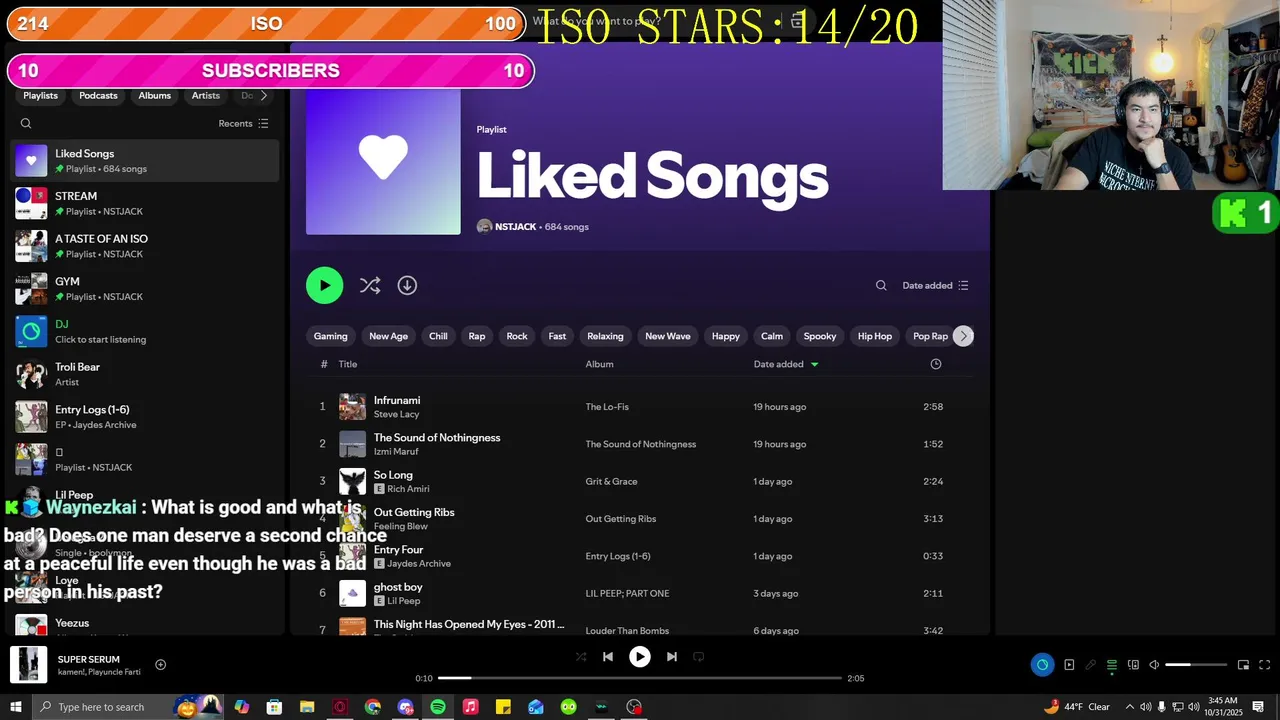Download the Liked Songs playlist
The width and height of the screenshot is (1280, 720).
pyautogui.click(x=407, y=285)
